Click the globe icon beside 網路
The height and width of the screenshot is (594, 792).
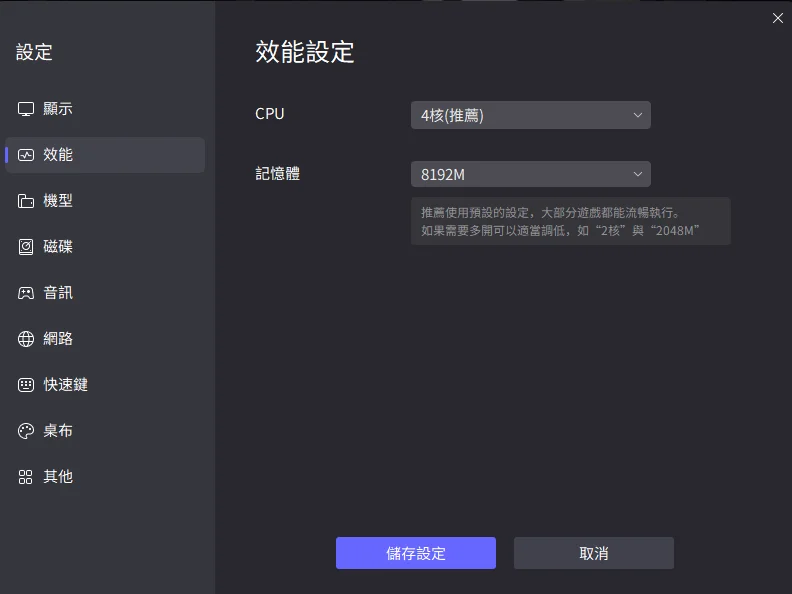(x=26, y=338)
